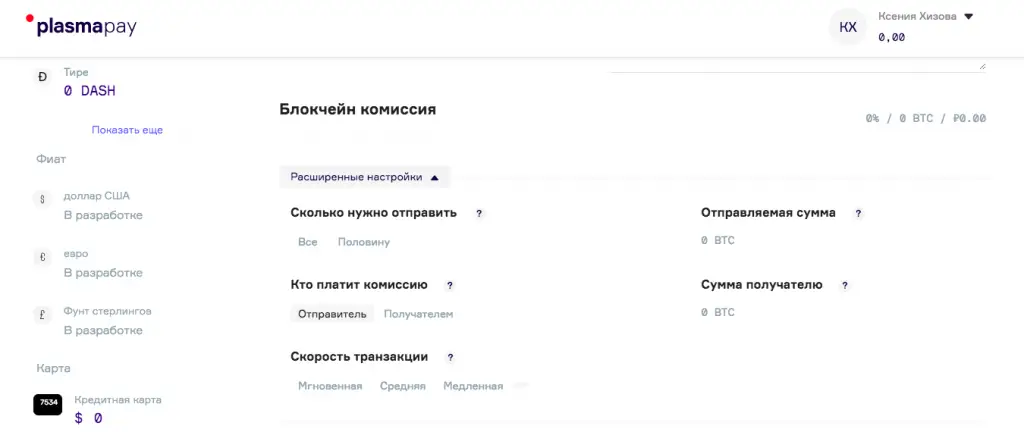
Task: Click the Показать еще link
Action: click(x=127, y=130)
